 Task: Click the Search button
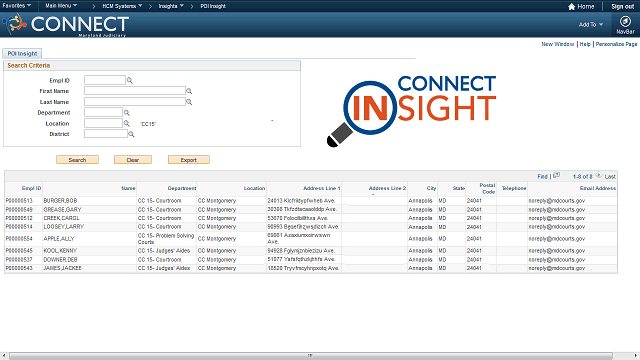77,160
